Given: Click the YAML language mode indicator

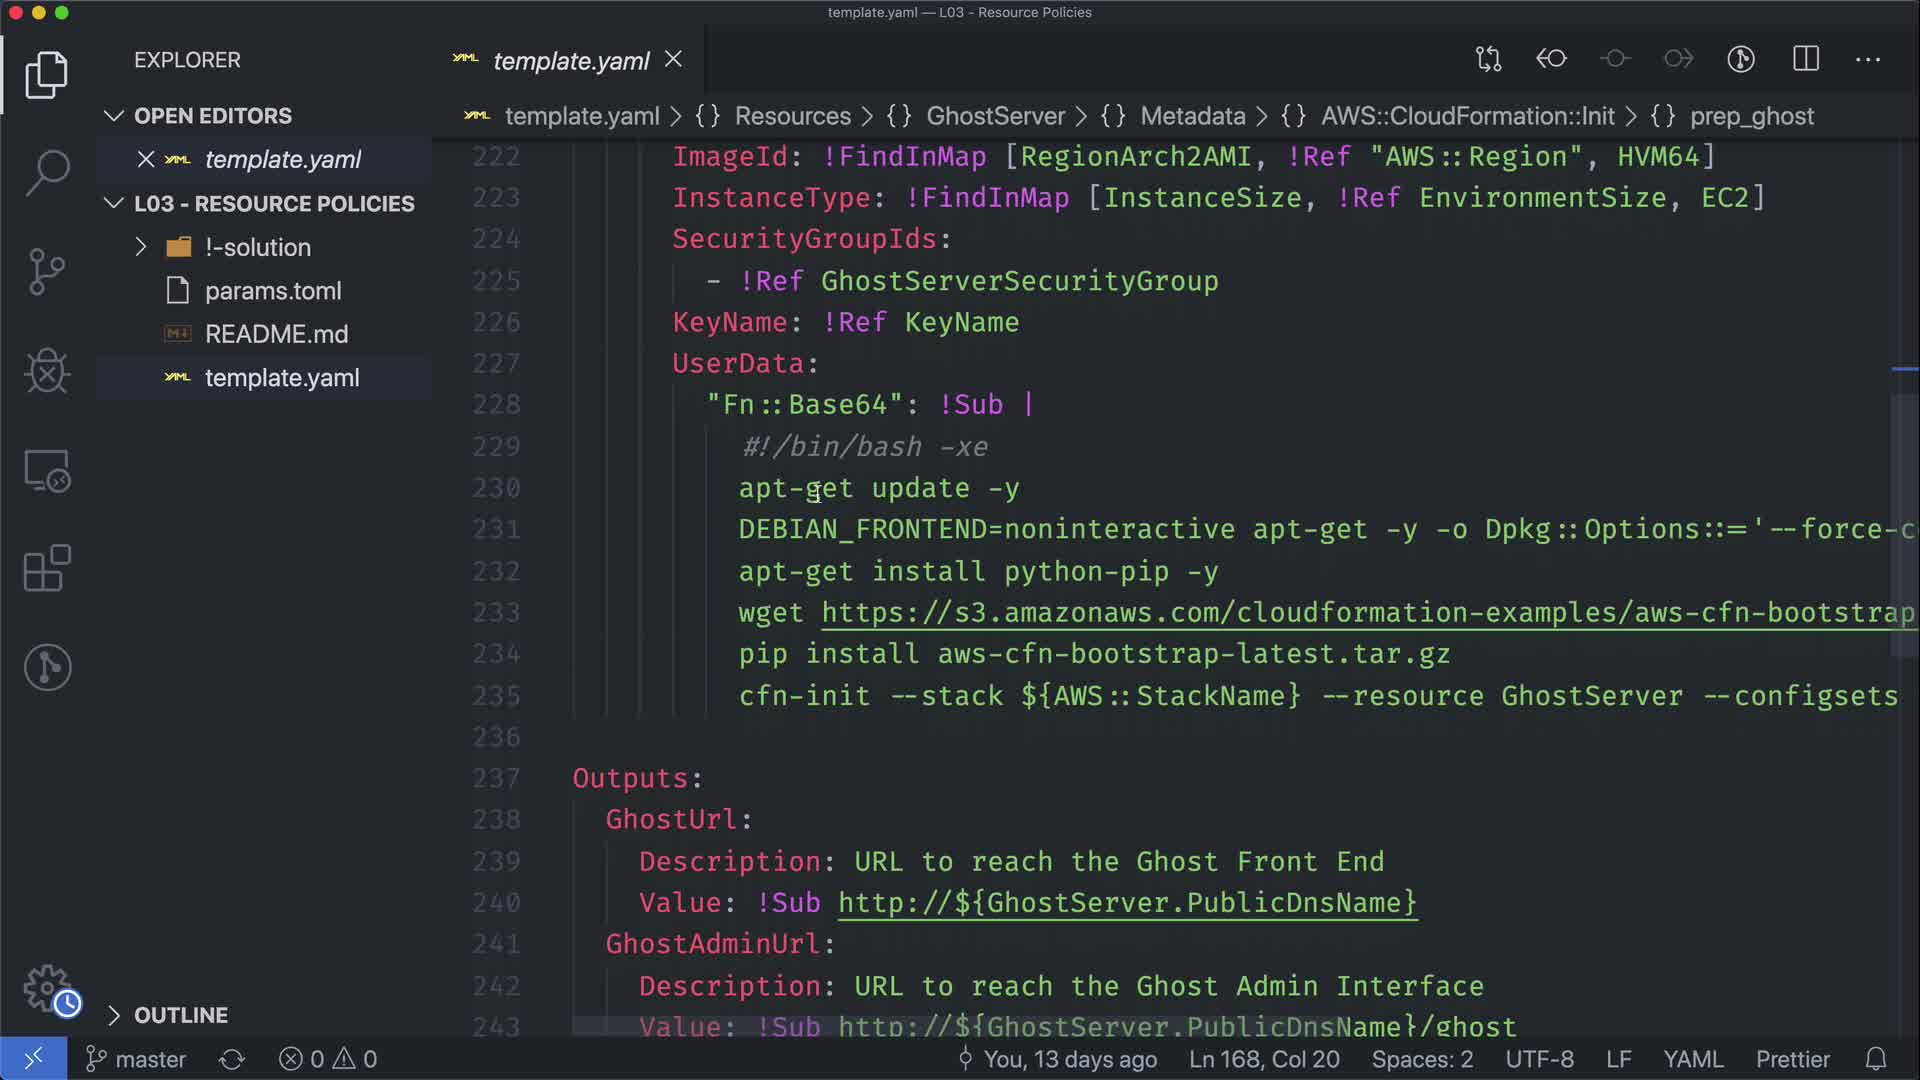Looking at the screenshot, I should point(1692,1059).
